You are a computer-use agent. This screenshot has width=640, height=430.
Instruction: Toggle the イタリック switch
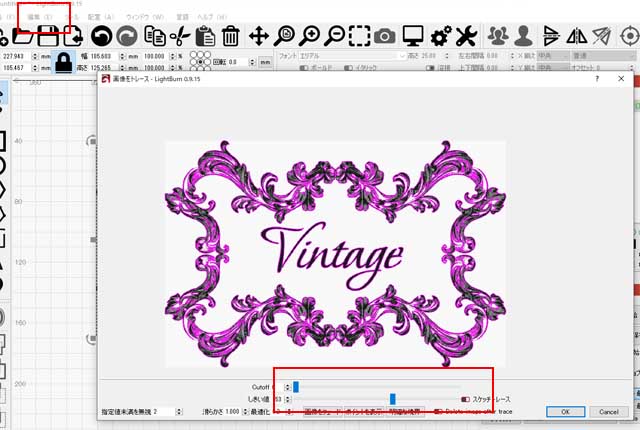pyautogui.click(x=349, y=68)
